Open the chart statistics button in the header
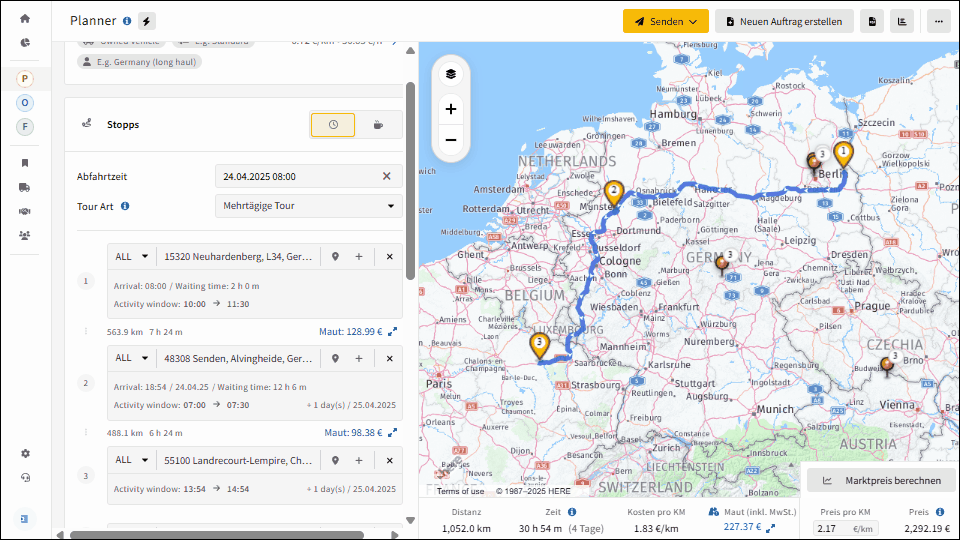The height and width of the screenshot is (540, 960). [x=902, y=21]
